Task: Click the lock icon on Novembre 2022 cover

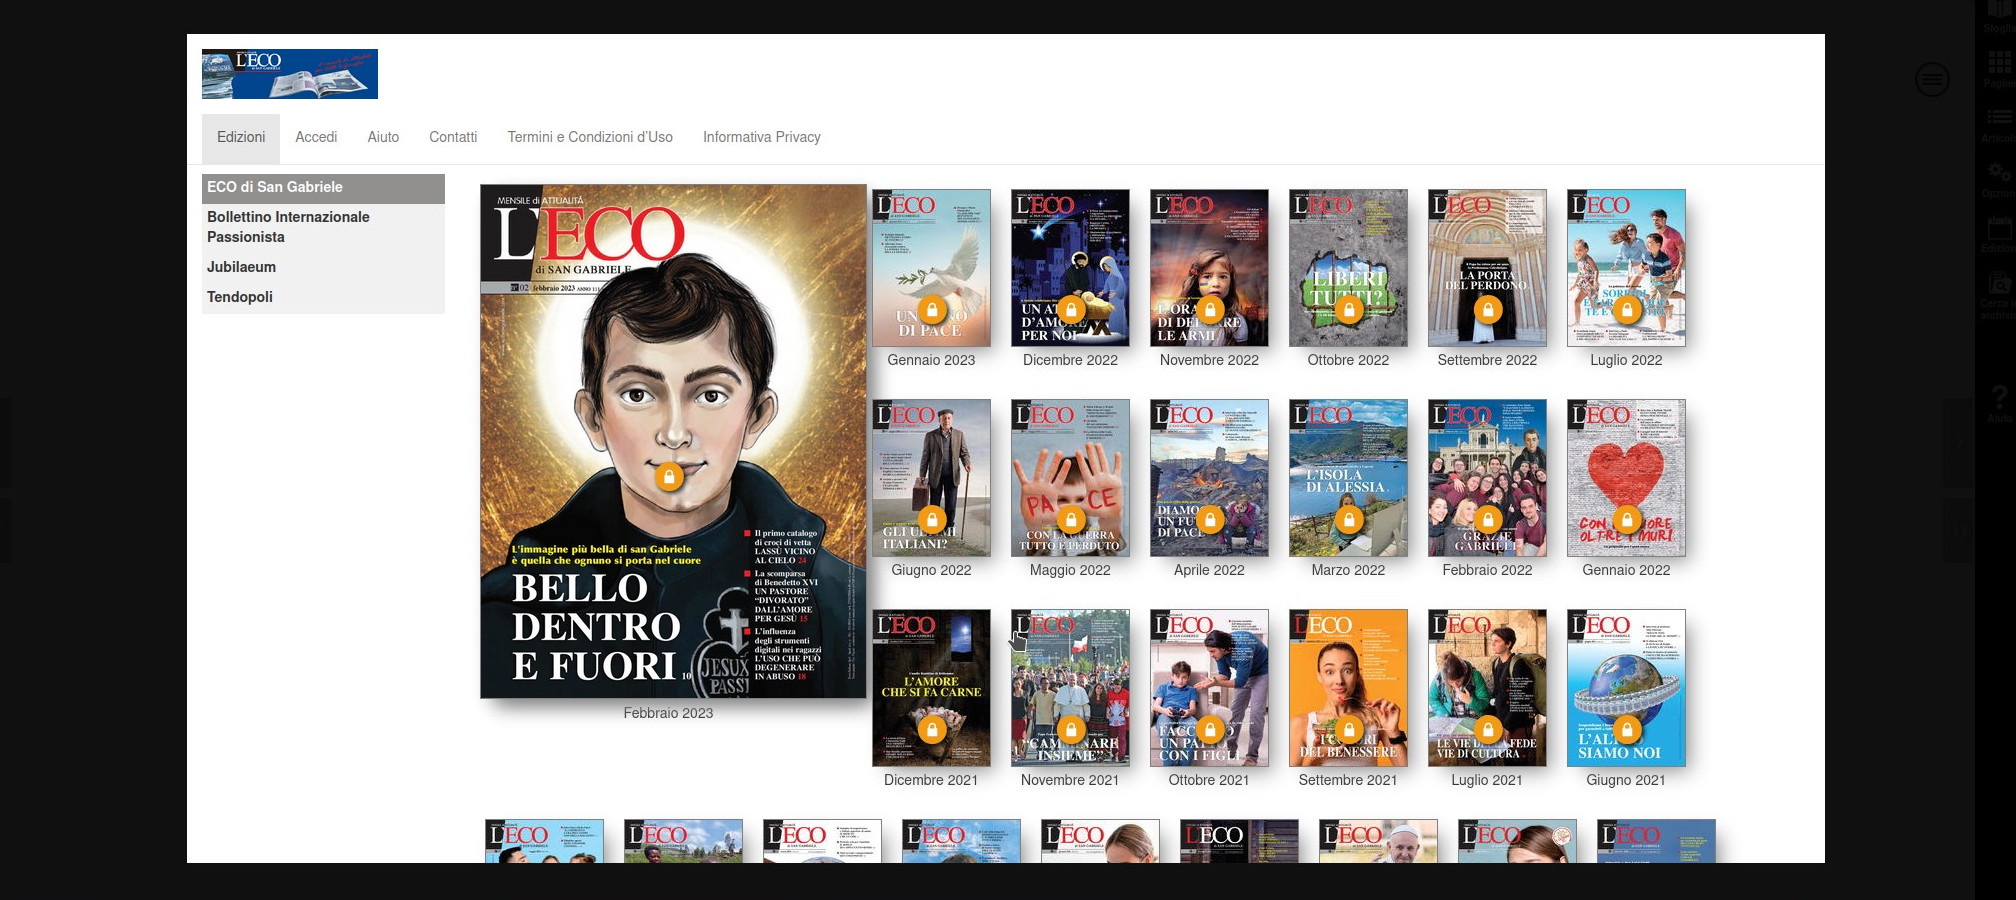Action: click(x=1210, y=309)
